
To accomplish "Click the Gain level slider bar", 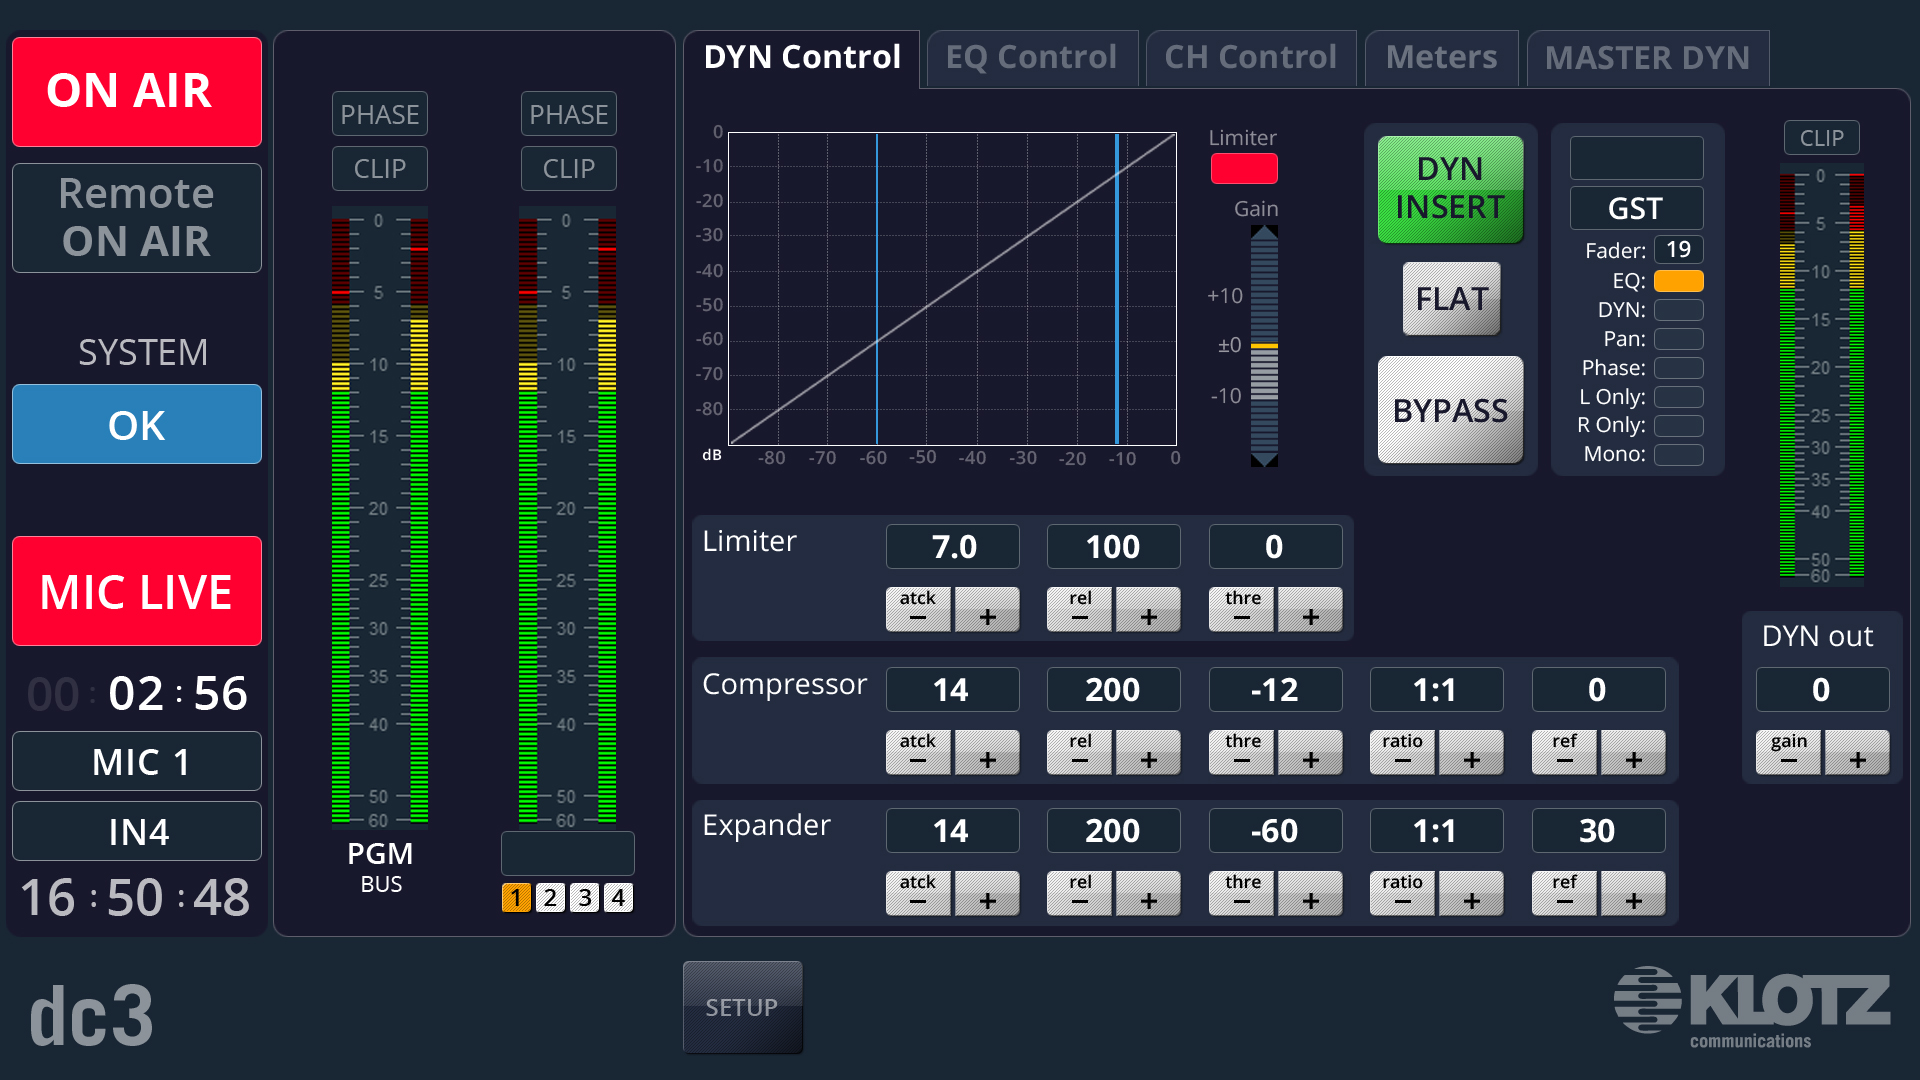I will pyautogui.click(x=1264, y=345).
